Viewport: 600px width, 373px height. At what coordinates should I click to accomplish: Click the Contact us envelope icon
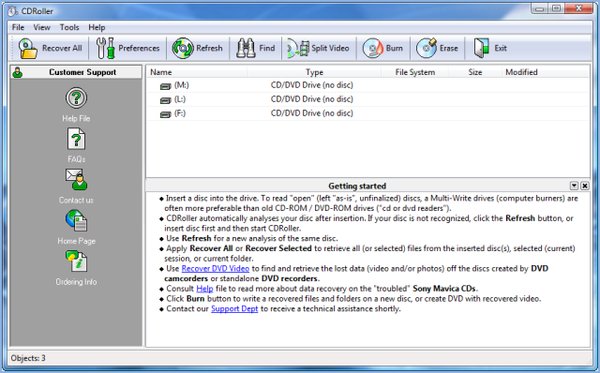coord(76,179)
